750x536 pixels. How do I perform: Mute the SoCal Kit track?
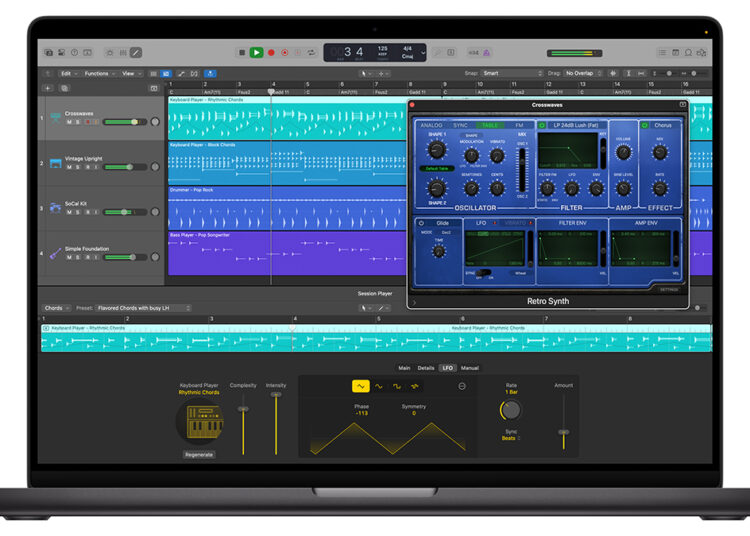(x=69, y=212)
